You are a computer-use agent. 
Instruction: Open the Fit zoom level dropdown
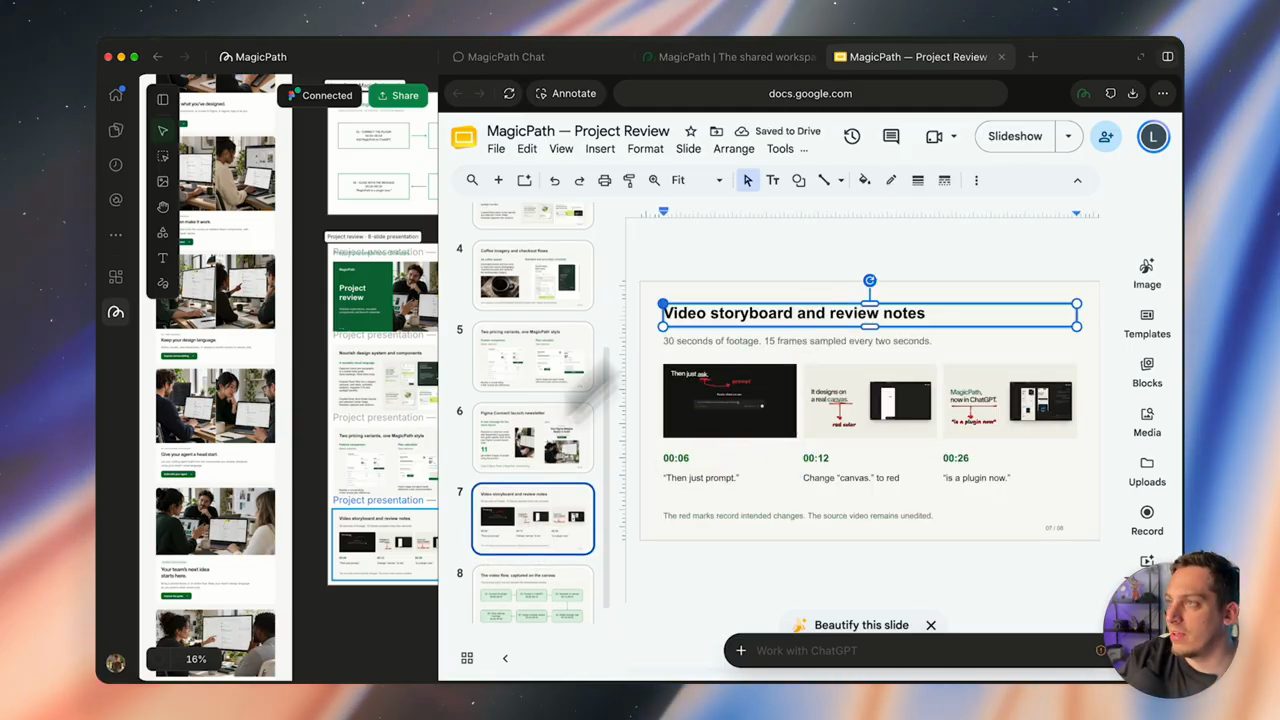pyautogui.click(x=697, y=180)
